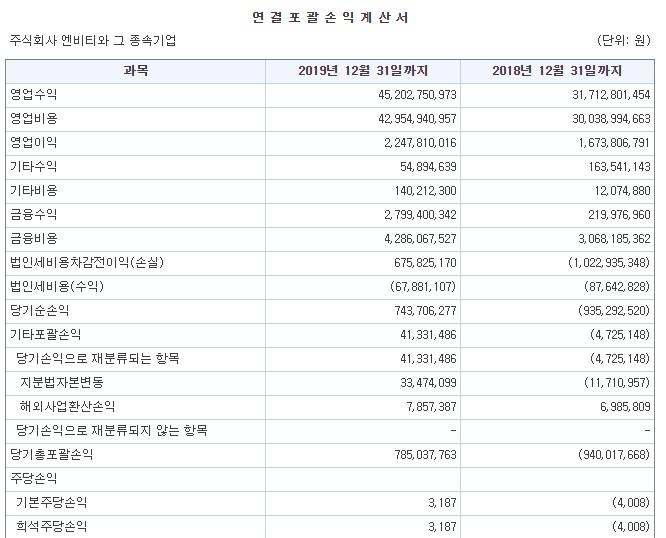Click value 219,976,960
Screen dimensions: 666x538
tap(619, 214)
